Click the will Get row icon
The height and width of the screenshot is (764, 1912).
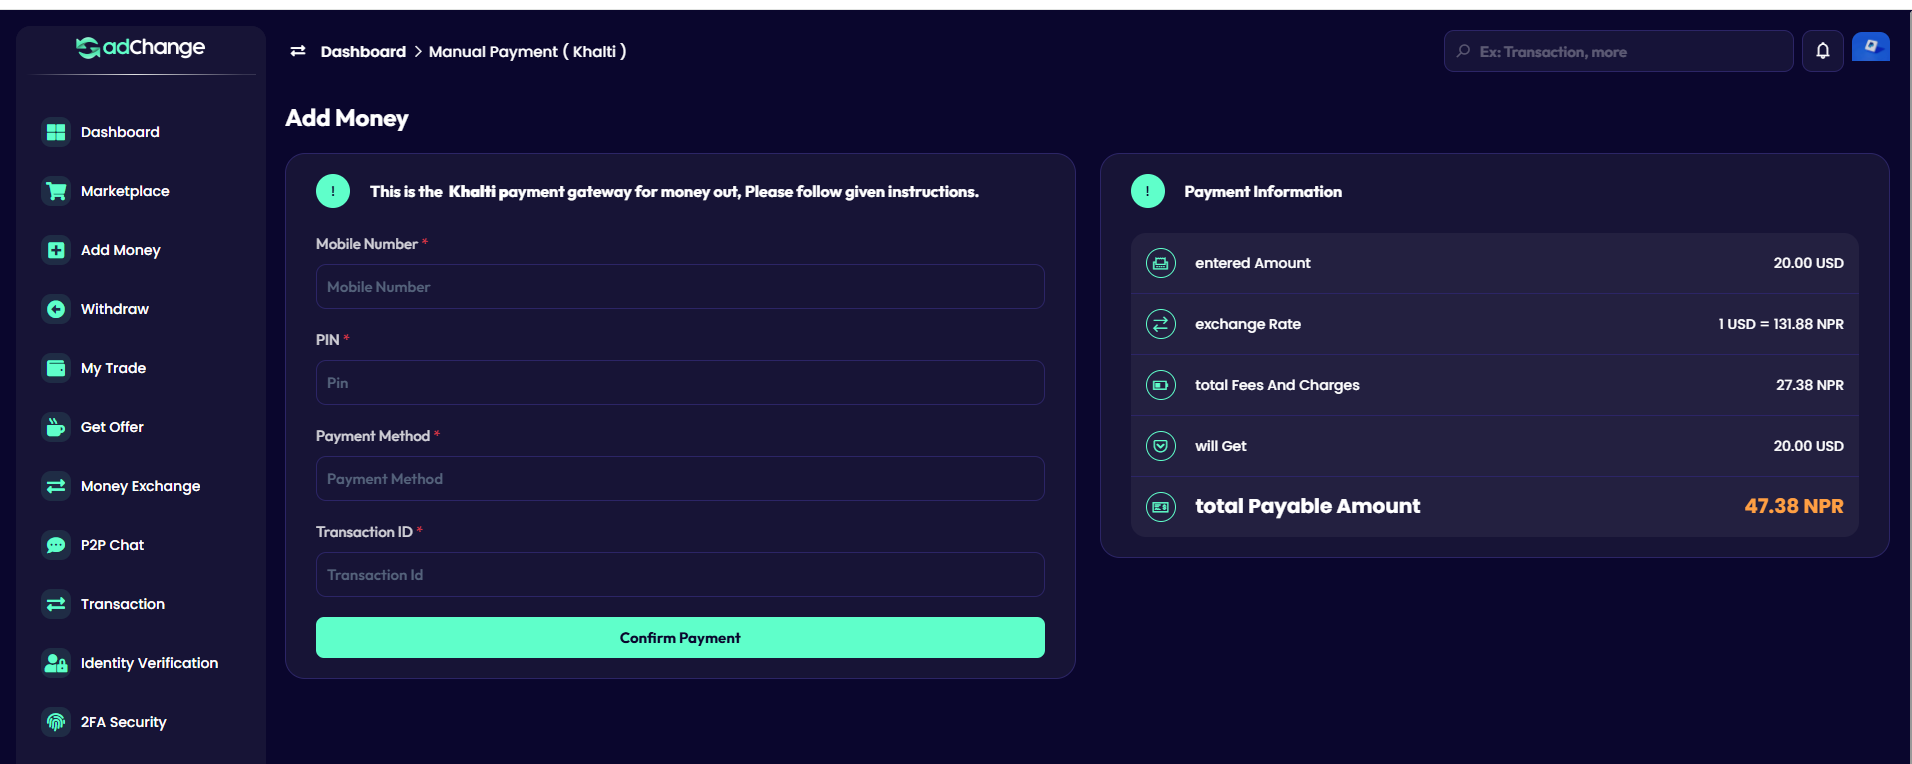click(x=1161, y=446)
